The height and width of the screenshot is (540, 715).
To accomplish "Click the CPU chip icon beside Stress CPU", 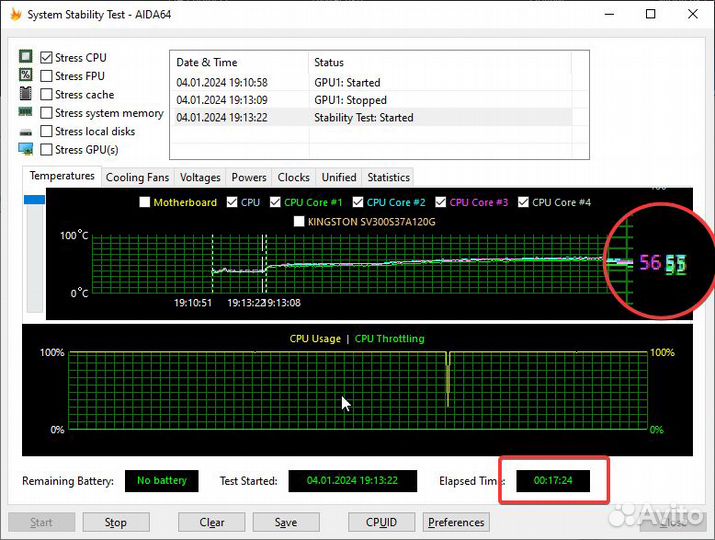I will tap(26, 58).
